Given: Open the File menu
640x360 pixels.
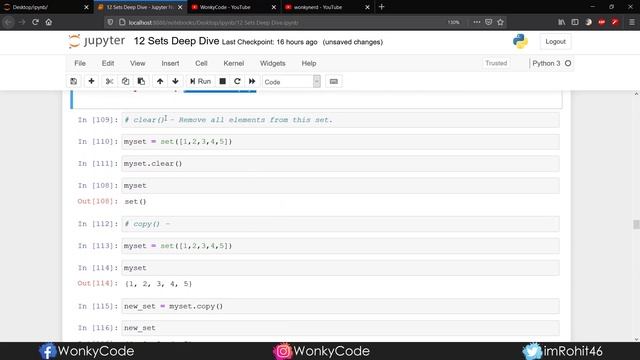Looking at the screenshot, I should [x=80, y=63].
